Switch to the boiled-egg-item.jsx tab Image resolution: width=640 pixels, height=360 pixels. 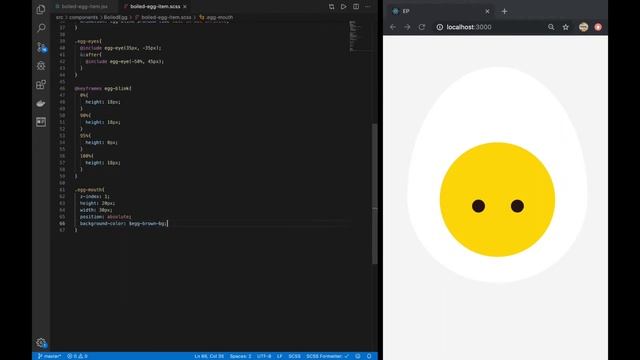(84, 7)
